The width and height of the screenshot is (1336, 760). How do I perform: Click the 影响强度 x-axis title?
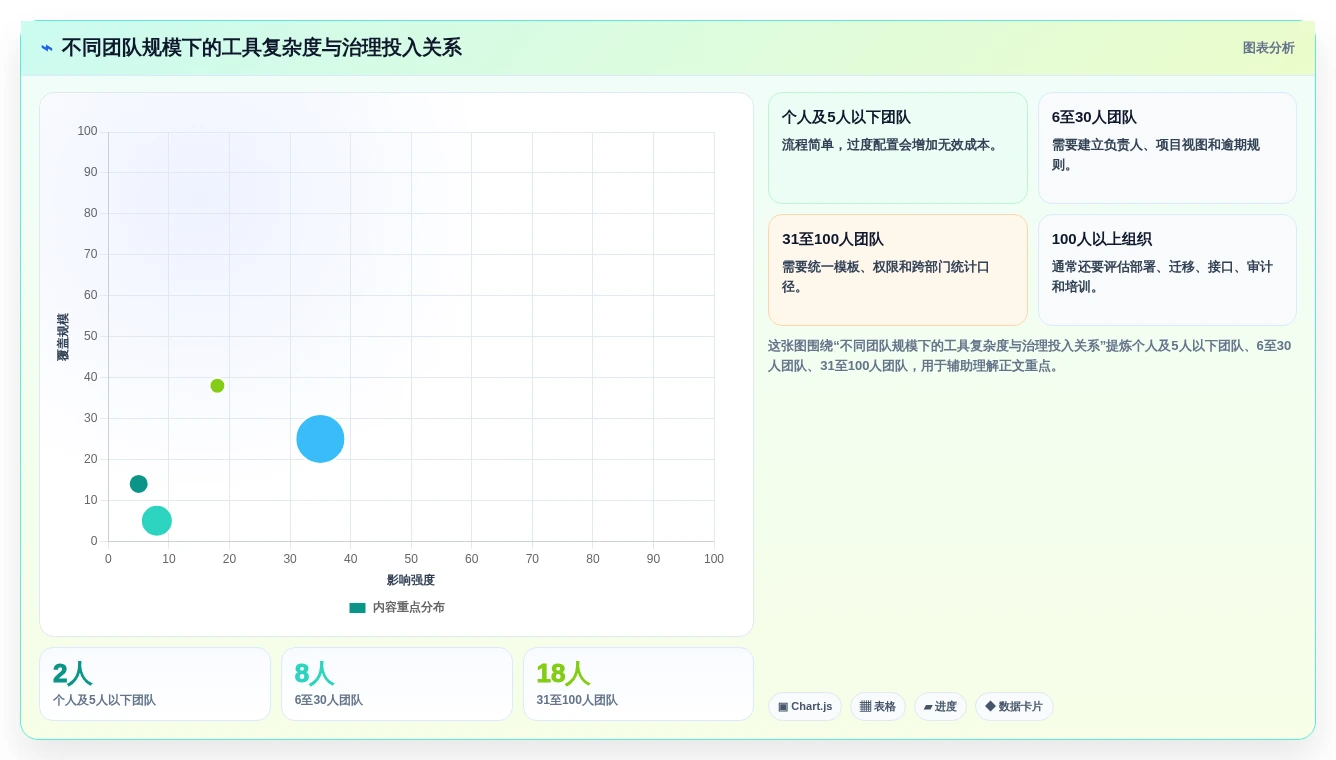411,580
